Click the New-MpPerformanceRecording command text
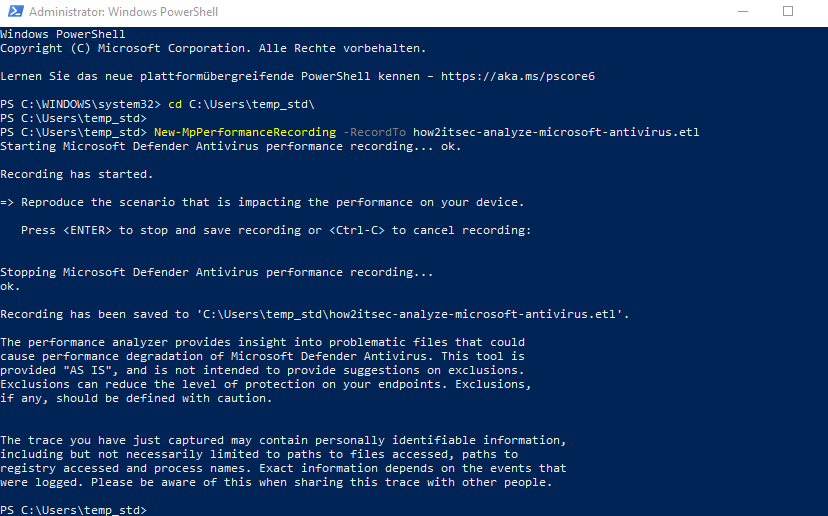The width and height of the screenshot is (828, 516). [245, 132]
